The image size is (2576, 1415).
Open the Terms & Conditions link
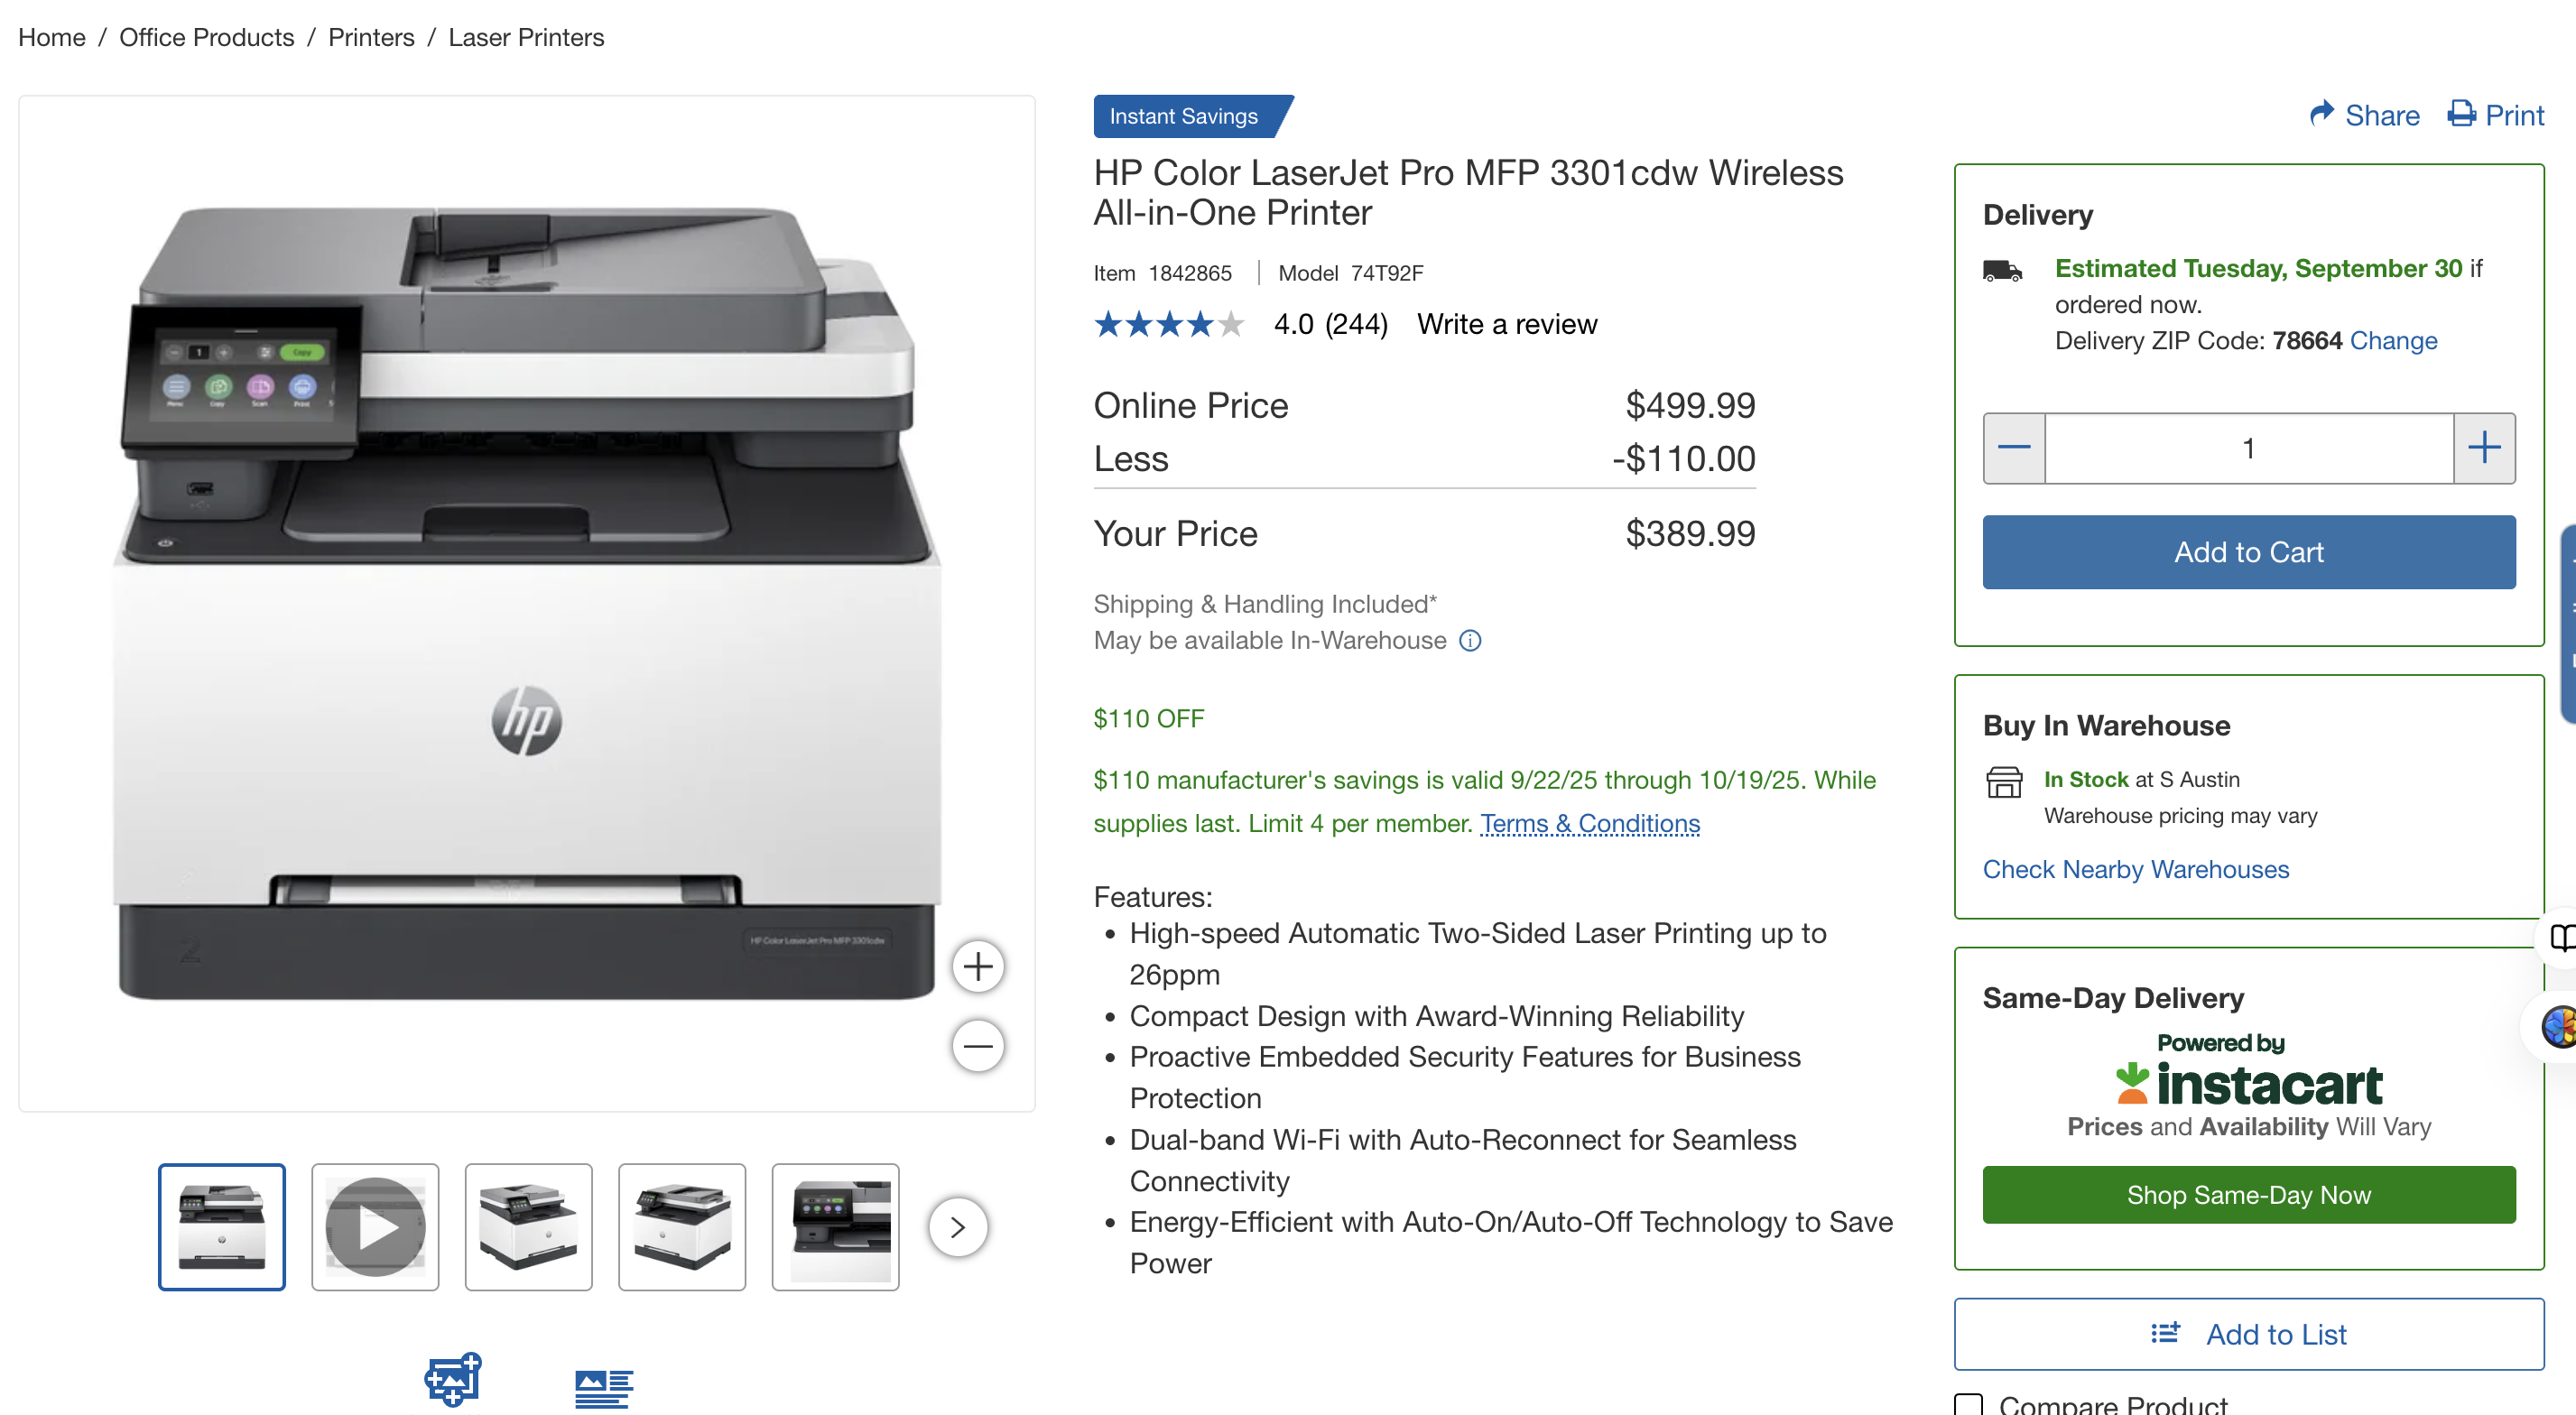tap(1590, 823)
